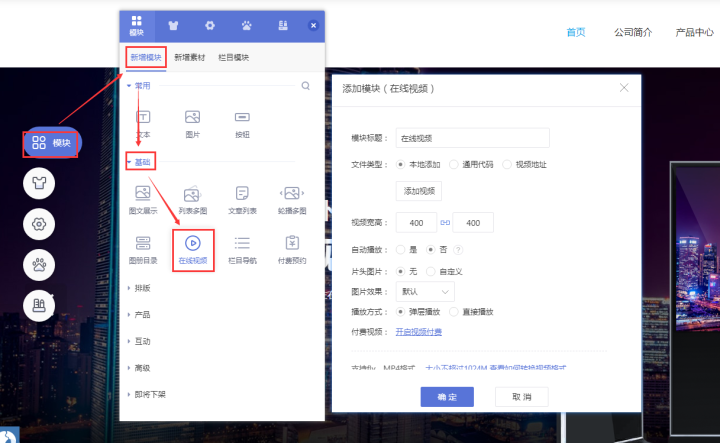The width and height of the screenshot is (720, 443).
Task: Click the 取消 button
Action: 522,397
